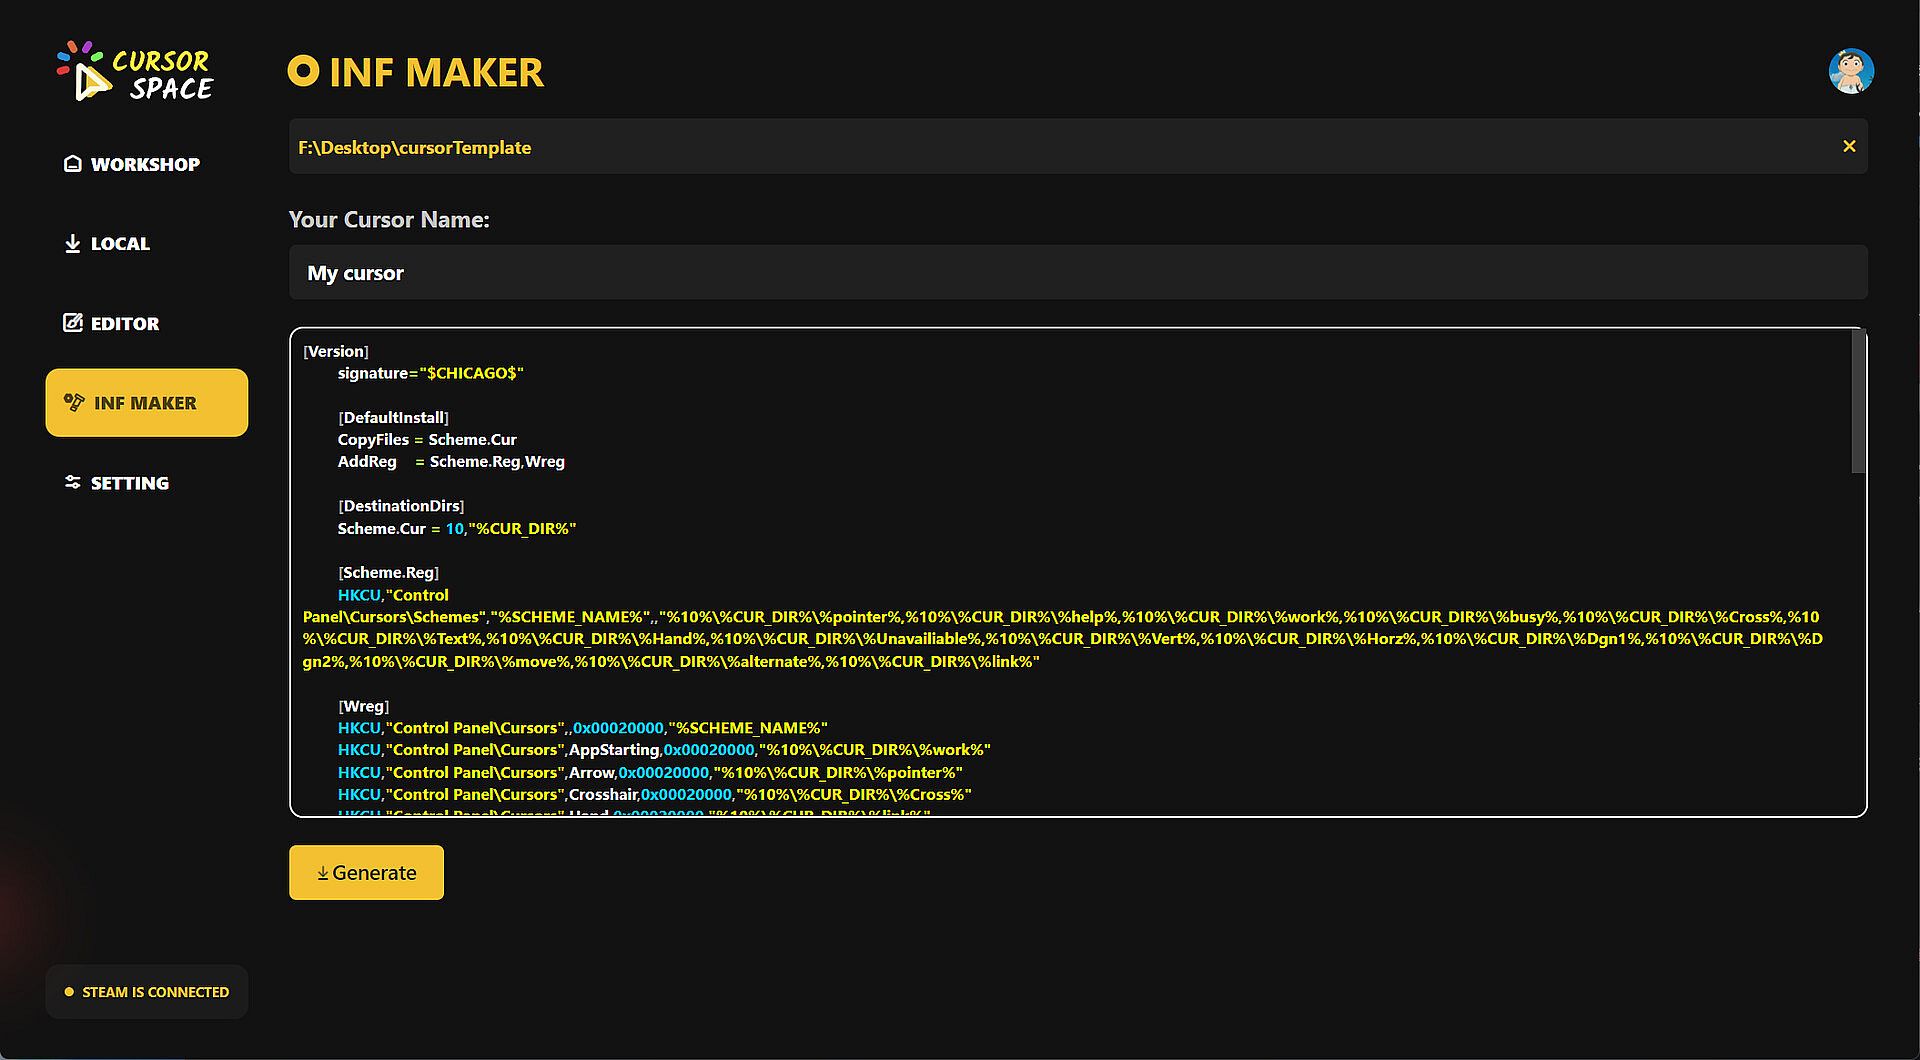Click the download arrow on Generate button

tap(323, 873)
